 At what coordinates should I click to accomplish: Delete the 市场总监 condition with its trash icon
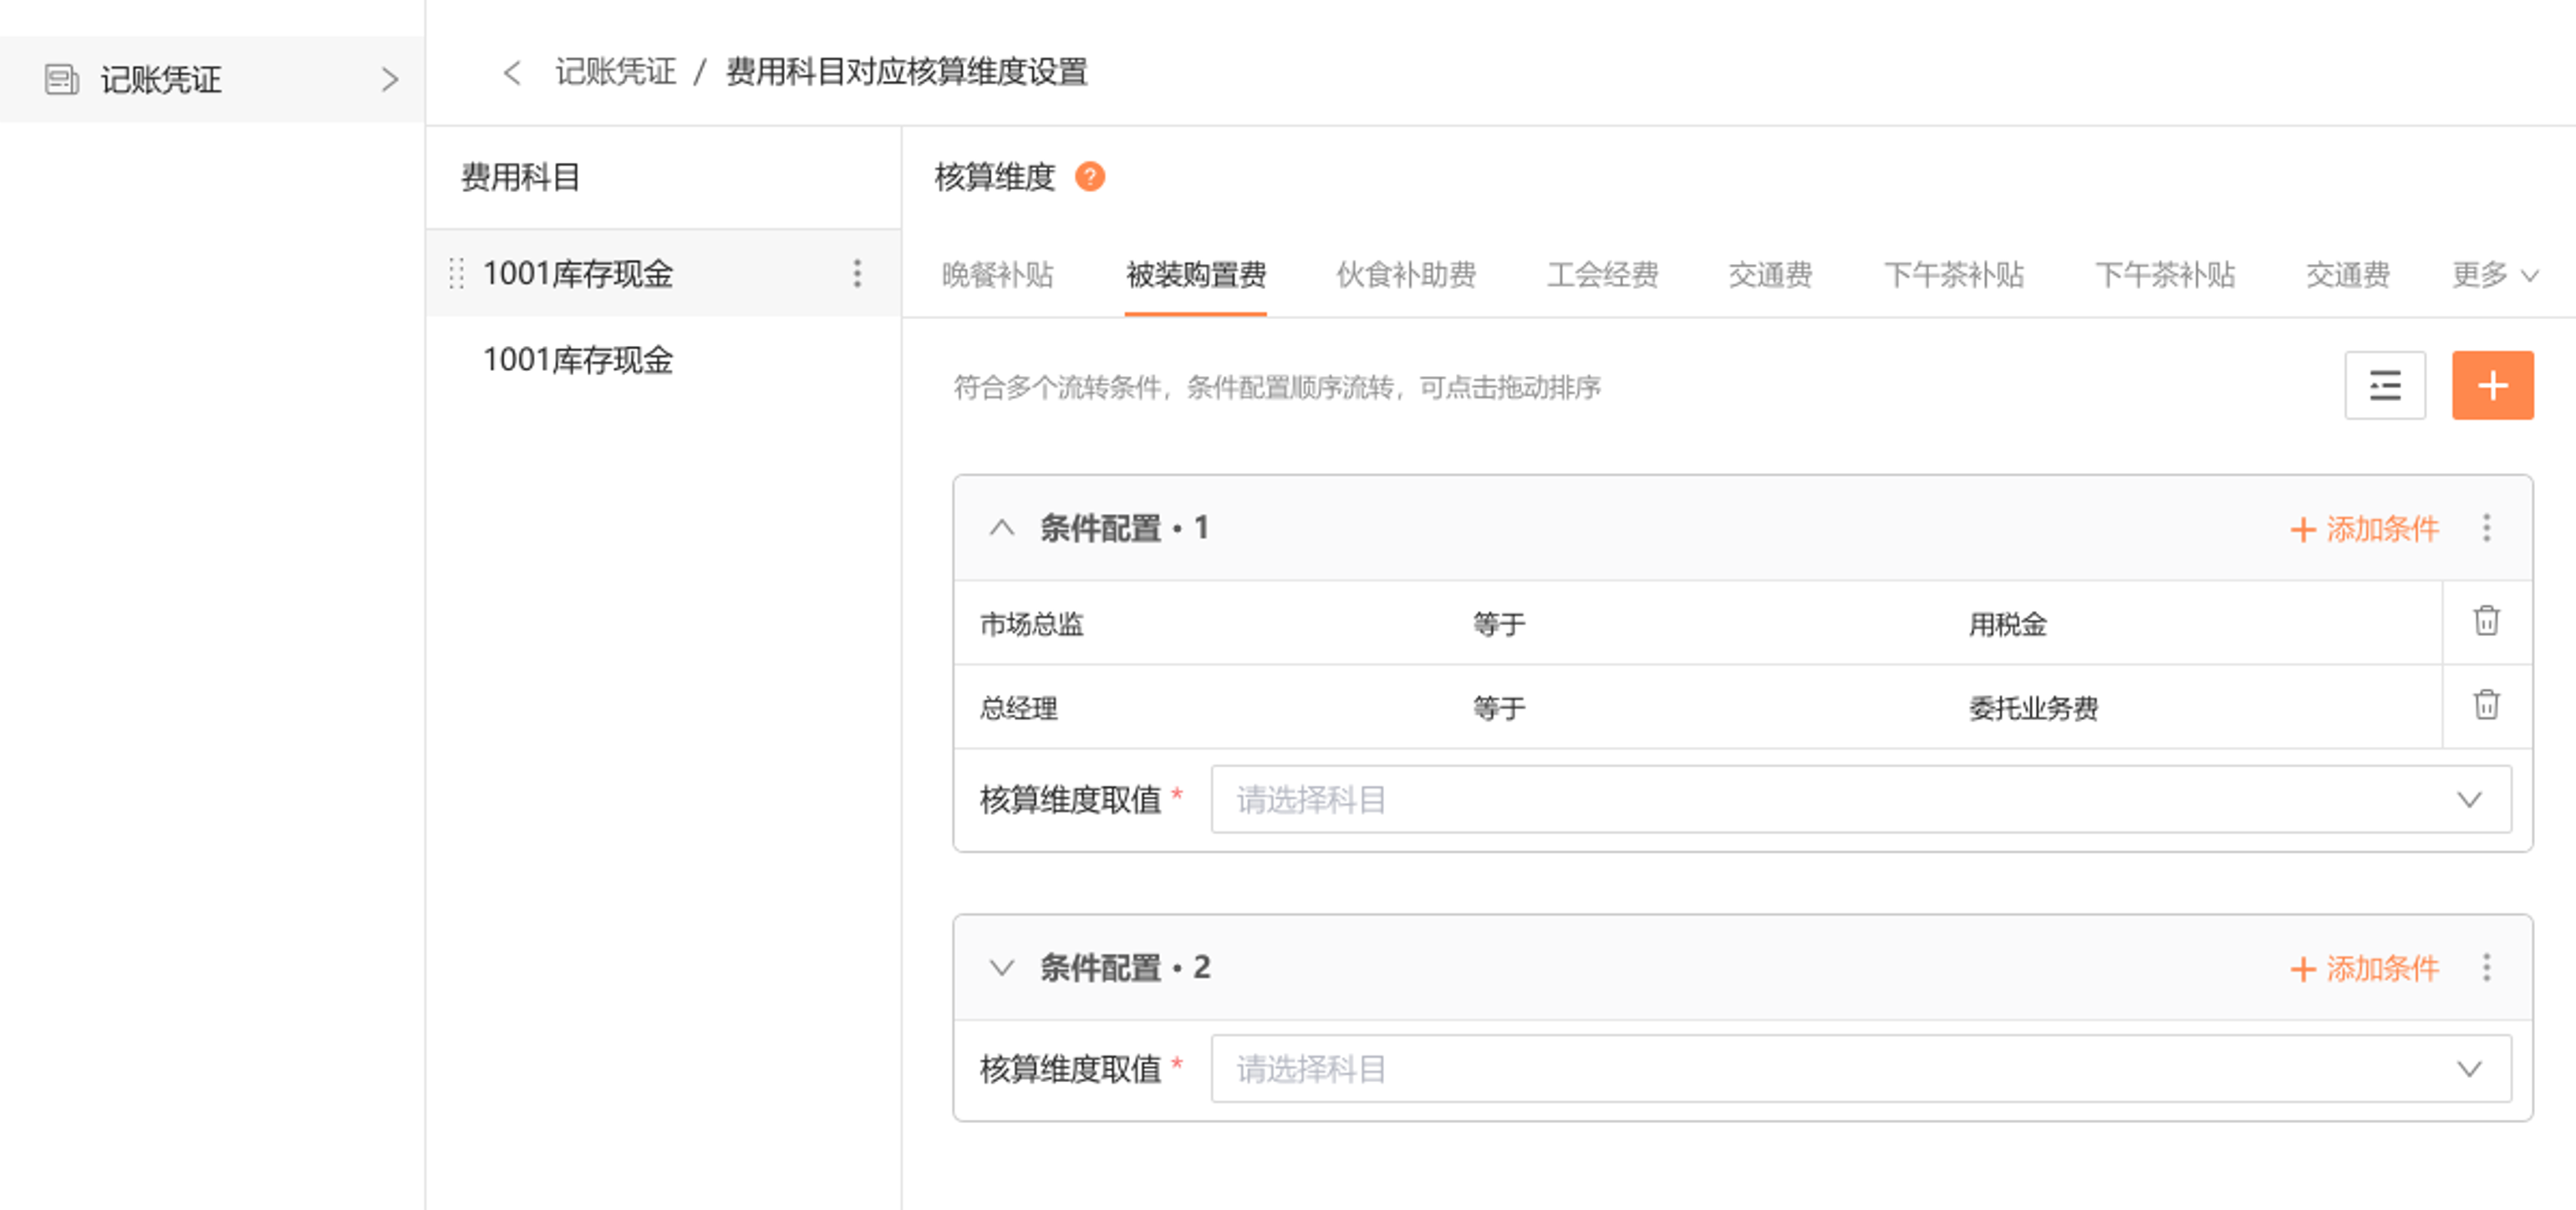coord(2486,621)
